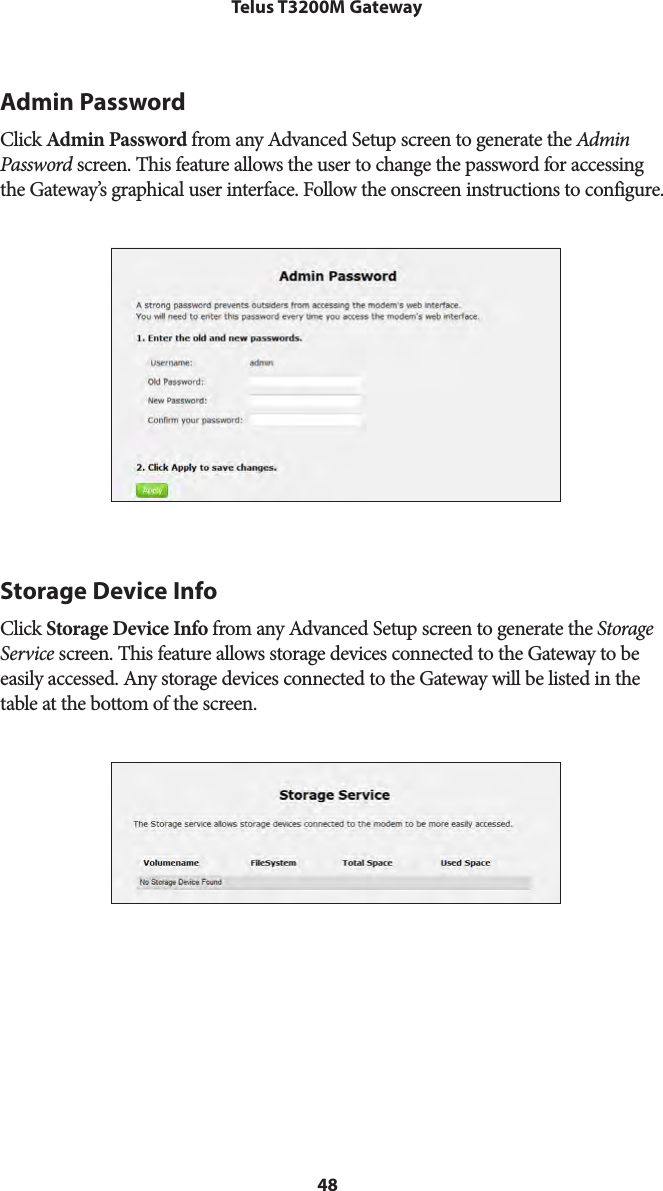The image size is (663, 1191).
Task: Click the Admin Password screenshot title
Action: click(x=337, y=276)
